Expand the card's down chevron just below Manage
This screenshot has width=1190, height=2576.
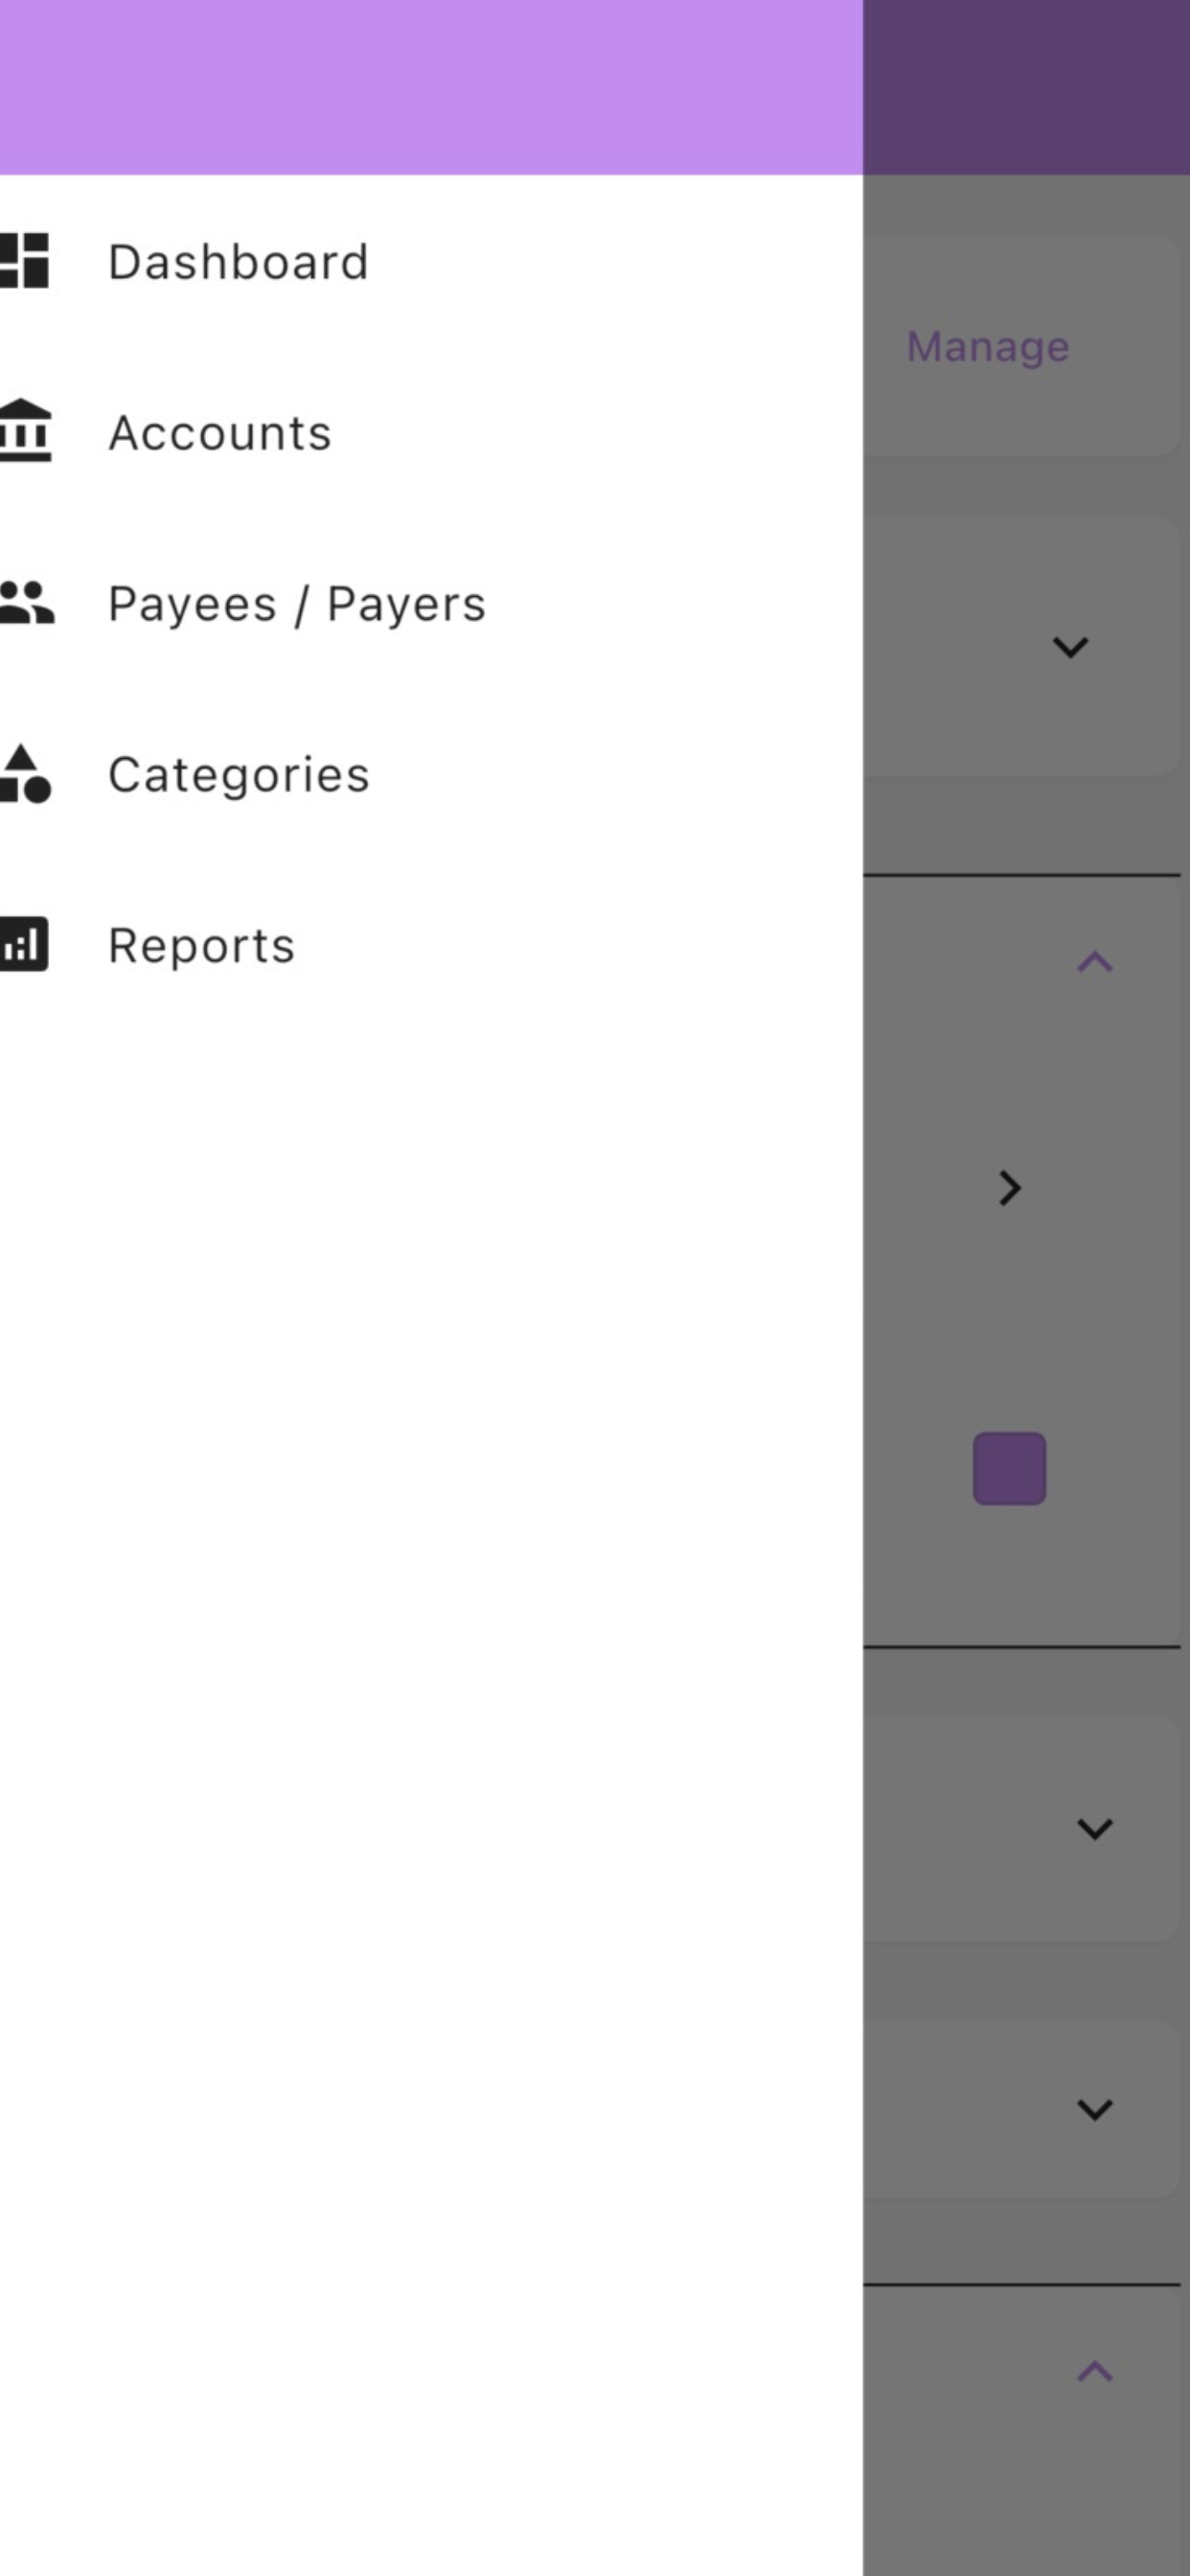(x=1070, y=647)
